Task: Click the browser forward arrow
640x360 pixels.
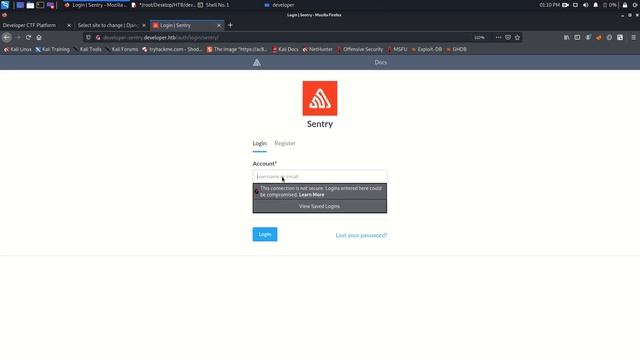Action: 18,38
